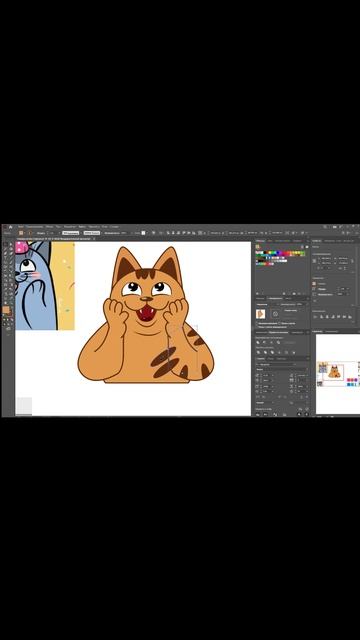Click the small cat preview thumbnail in middle panel
This screenshot has width=360, height=640.
[260, 314]
